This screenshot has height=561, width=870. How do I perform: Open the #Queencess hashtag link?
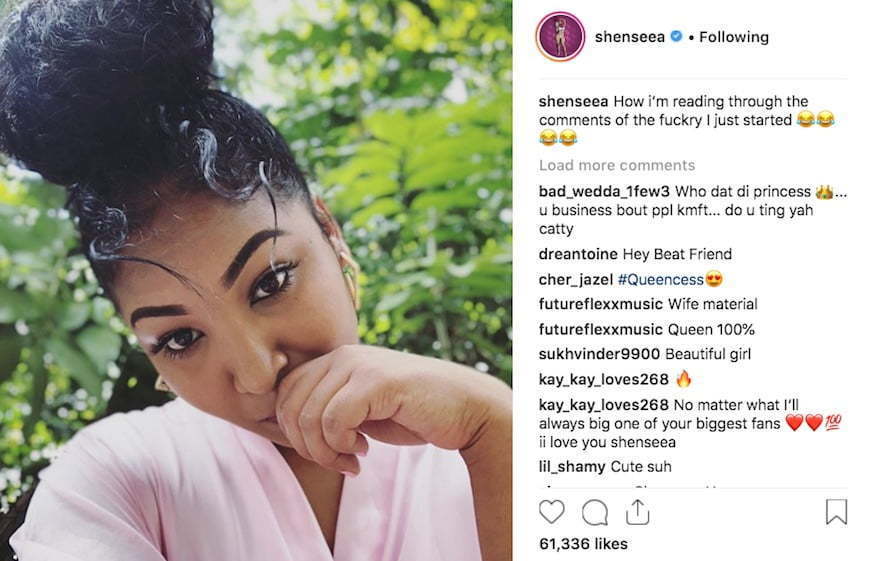[660, 280]
